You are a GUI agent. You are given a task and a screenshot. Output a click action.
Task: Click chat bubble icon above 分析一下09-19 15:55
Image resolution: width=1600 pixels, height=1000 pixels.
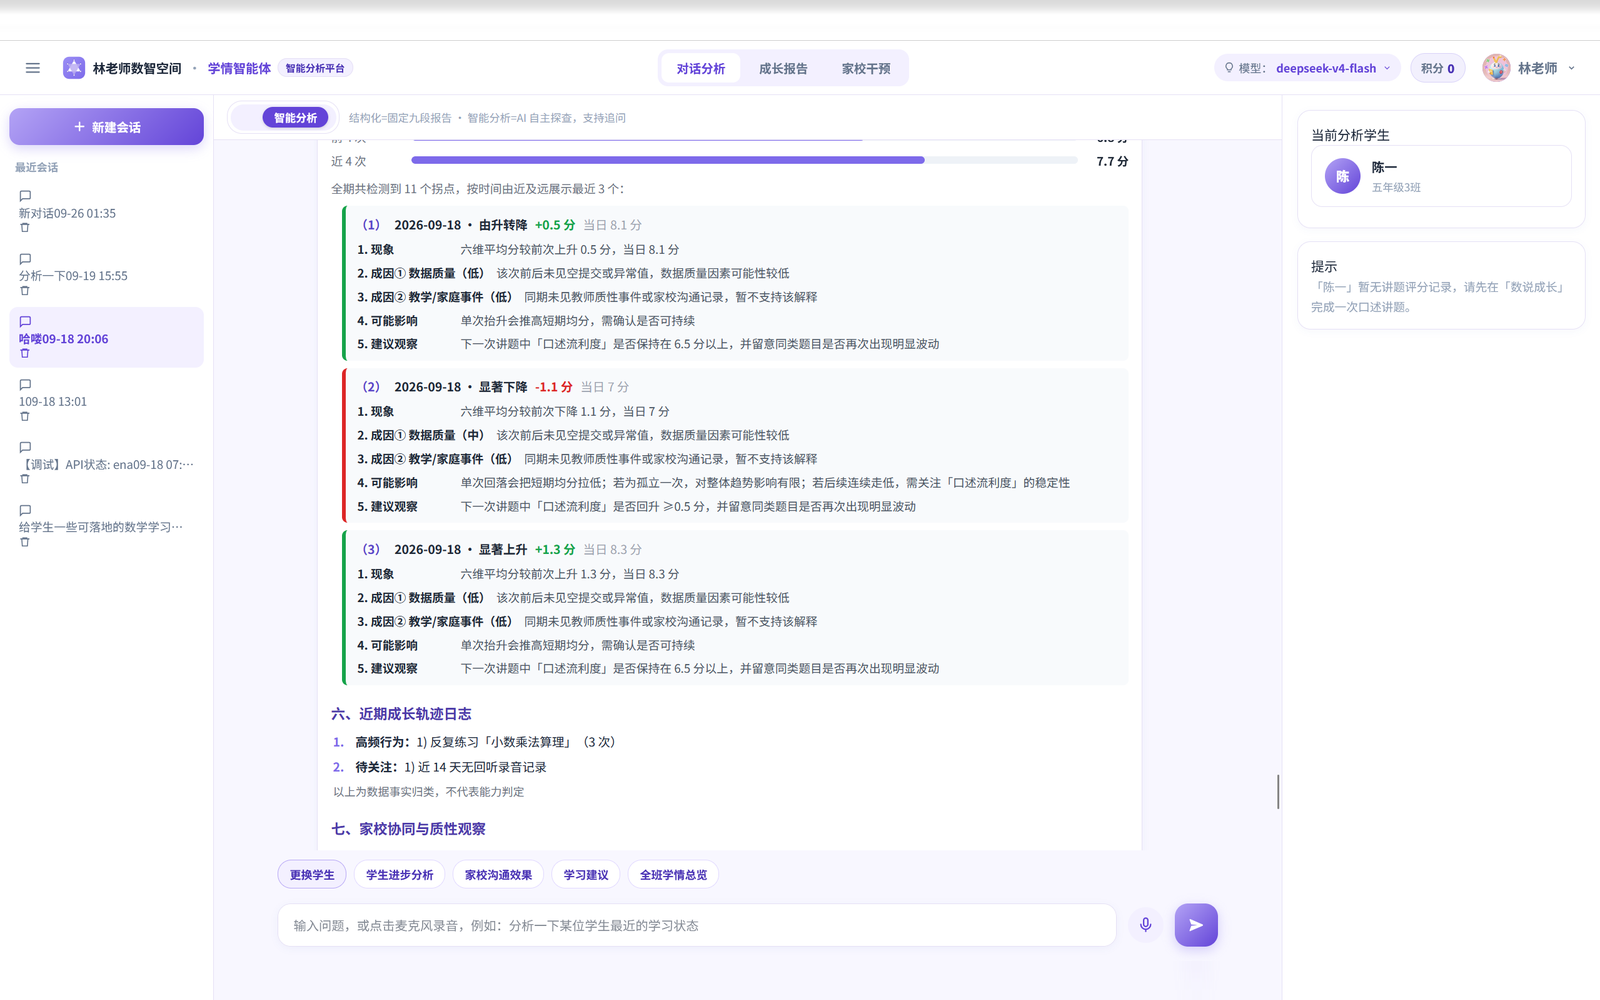pyautogui.click(x=25, y=259)
